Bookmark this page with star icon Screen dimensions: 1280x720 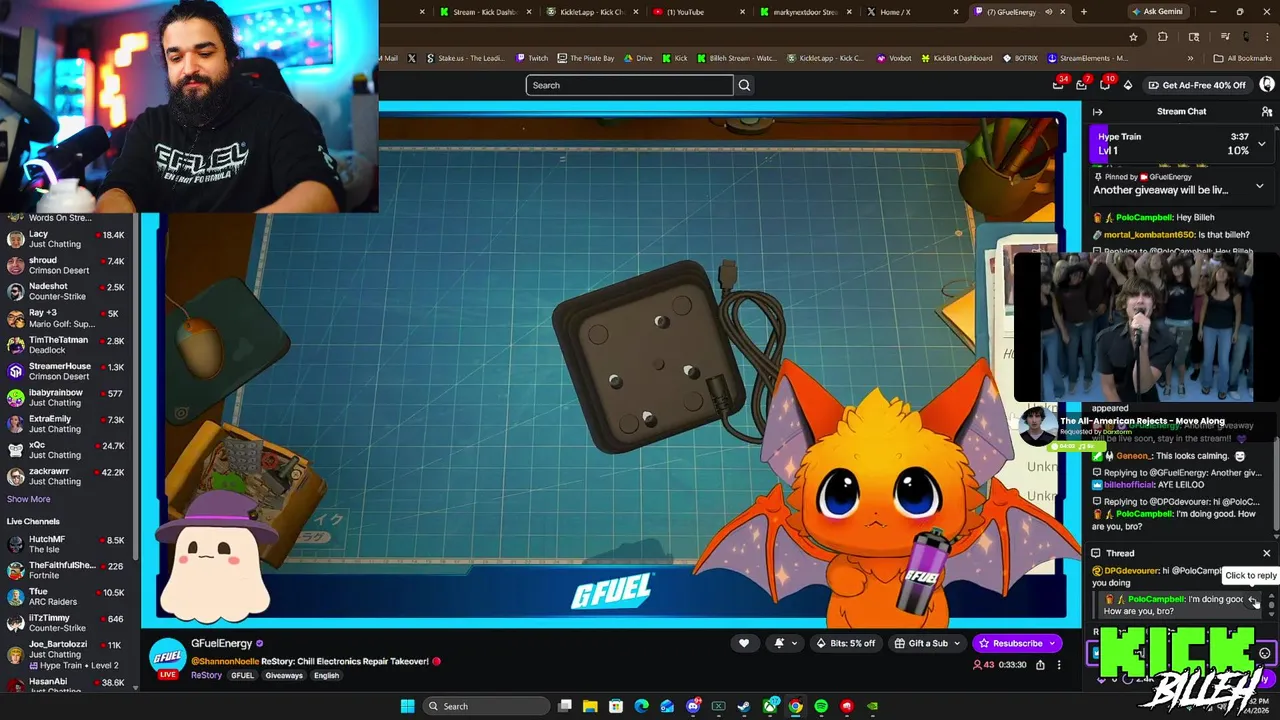(x=1133, y=37)
